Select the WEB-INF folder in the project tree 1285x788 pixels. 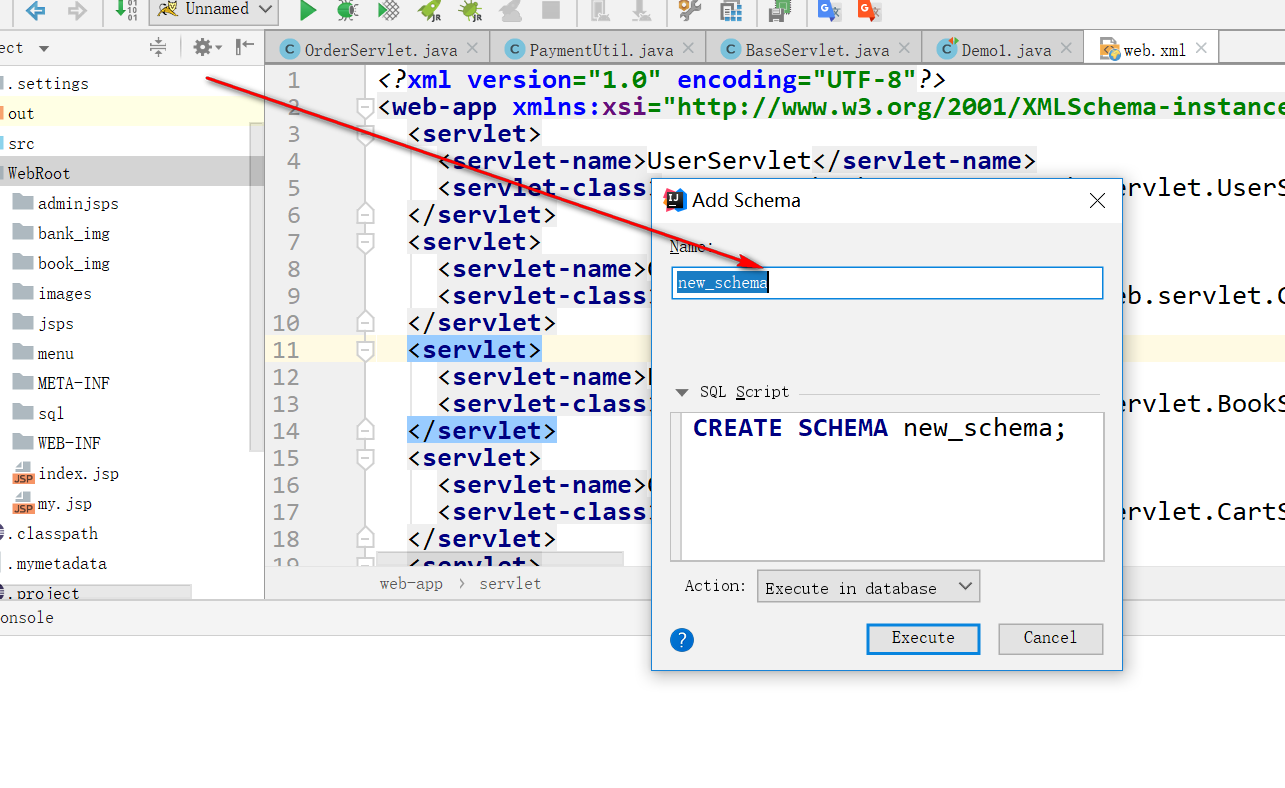tap(74, 442)
